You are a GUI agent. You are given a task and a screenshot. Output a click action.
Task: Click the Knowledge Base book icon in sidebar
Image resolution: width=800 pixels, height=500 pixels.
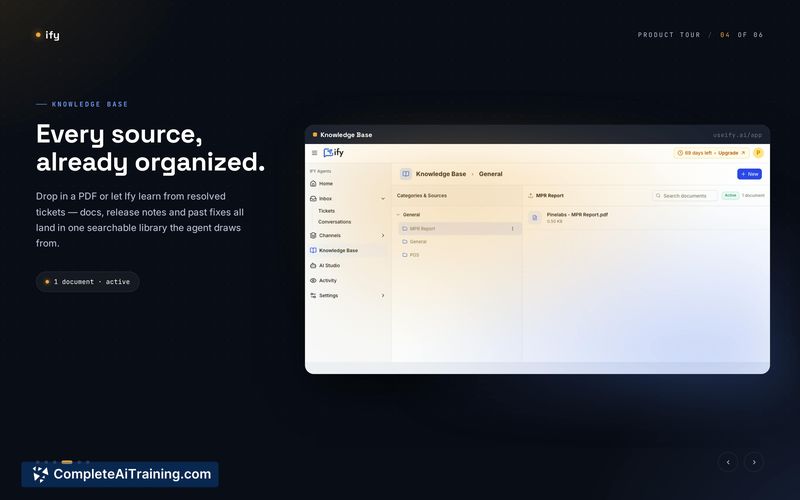point(313,251)
